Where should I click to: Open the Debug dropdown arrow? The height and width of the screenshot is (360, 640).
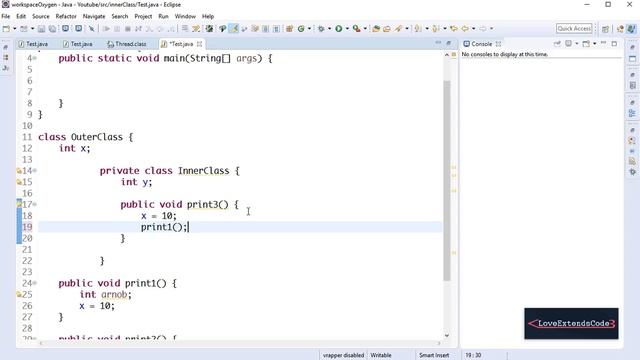pos(329,29)
